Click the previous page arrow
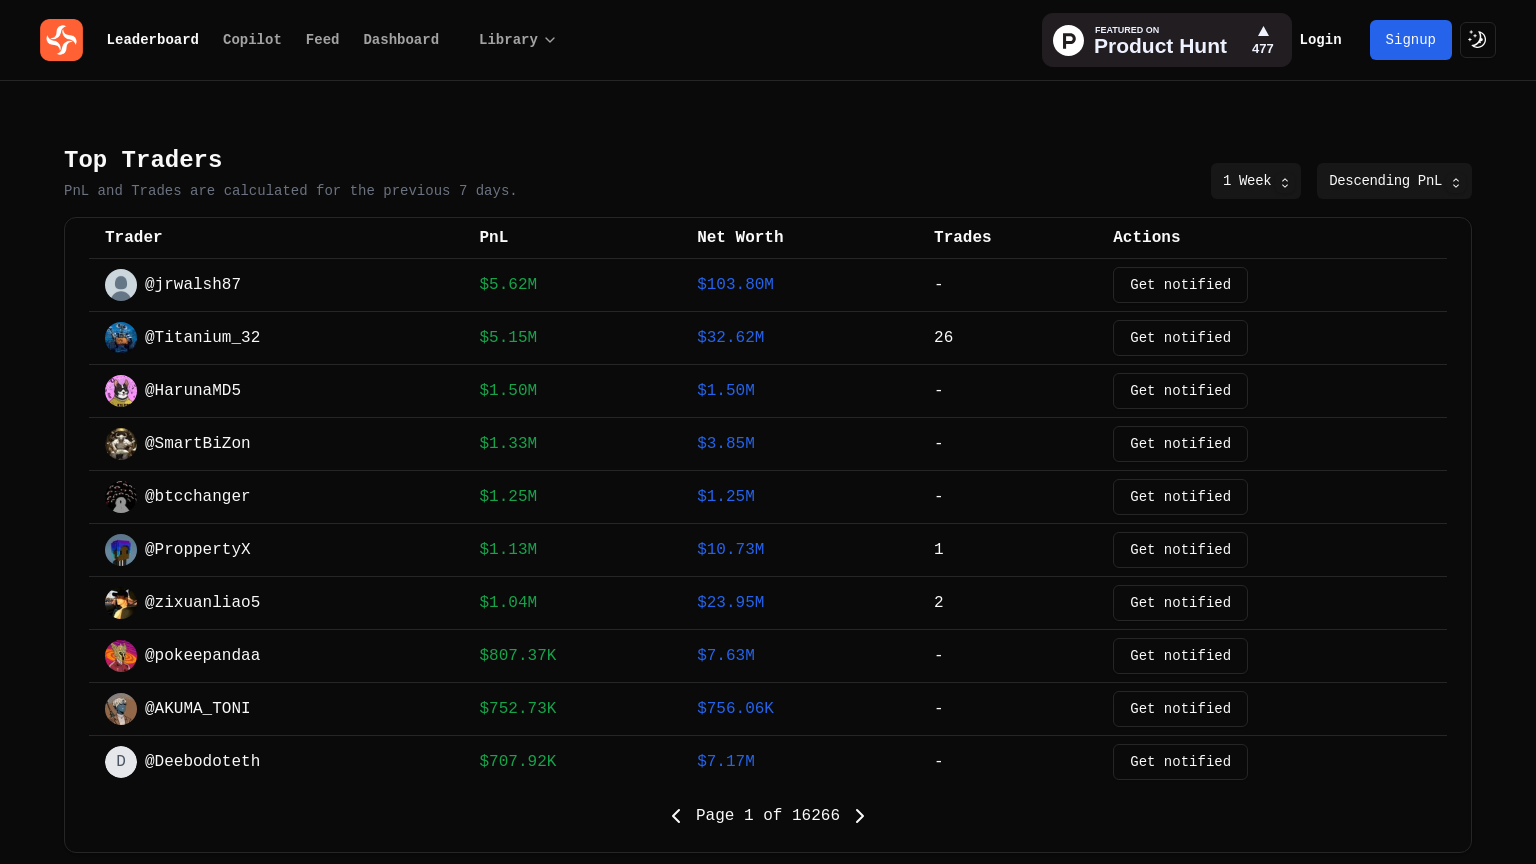The width and height of the screenshot is (1536, 864). point(676,816)
